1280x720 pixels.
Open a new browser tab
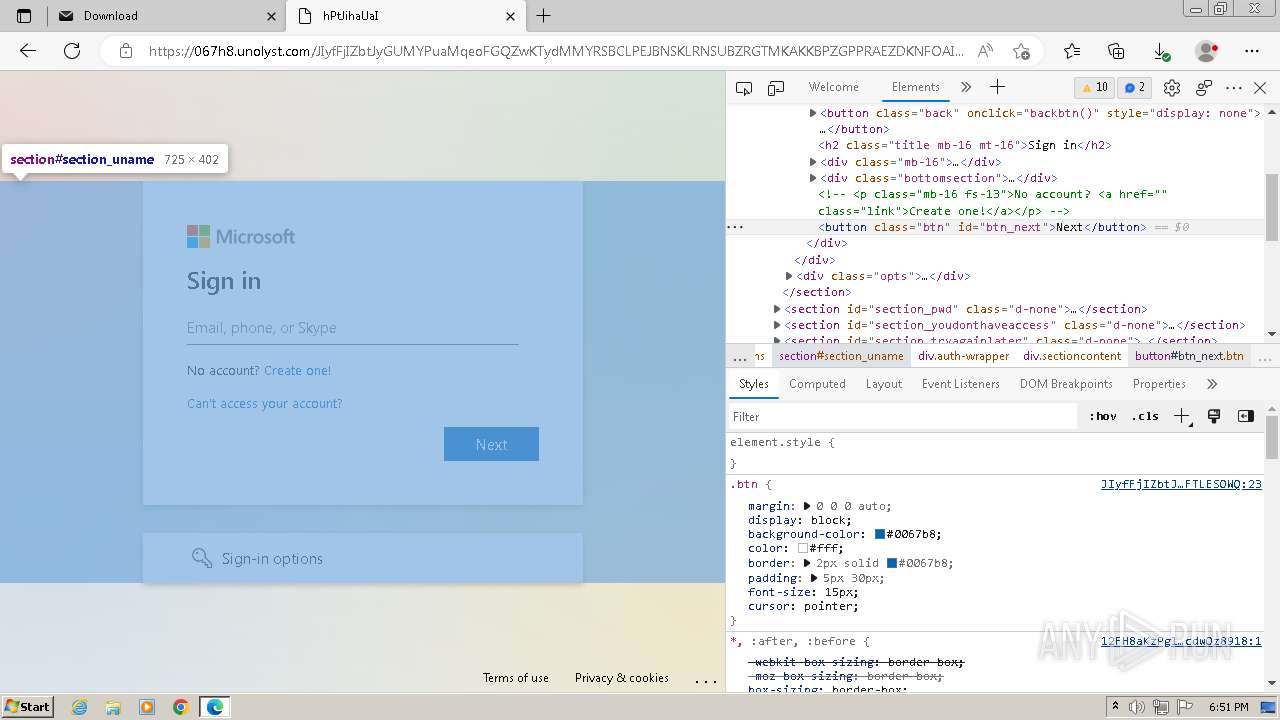coord(543,16)
